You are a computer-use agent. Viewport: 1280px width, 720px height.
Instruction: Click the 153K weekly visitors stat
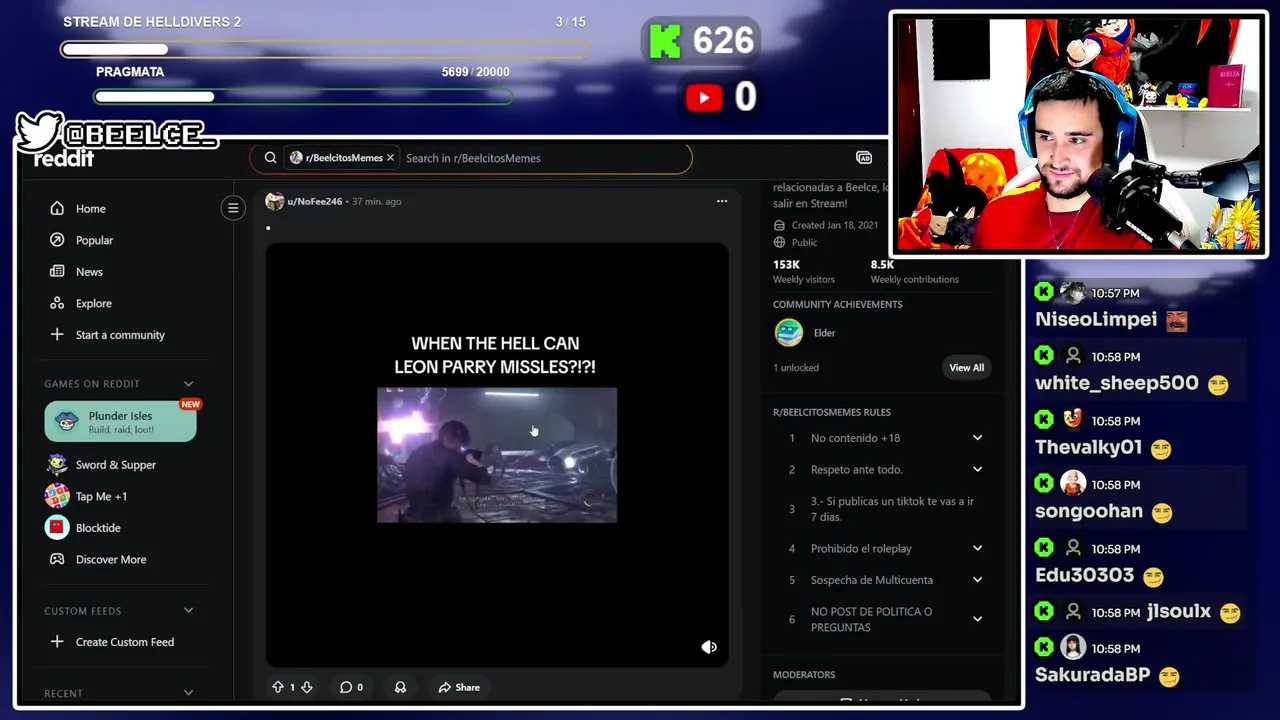point(803,271)
